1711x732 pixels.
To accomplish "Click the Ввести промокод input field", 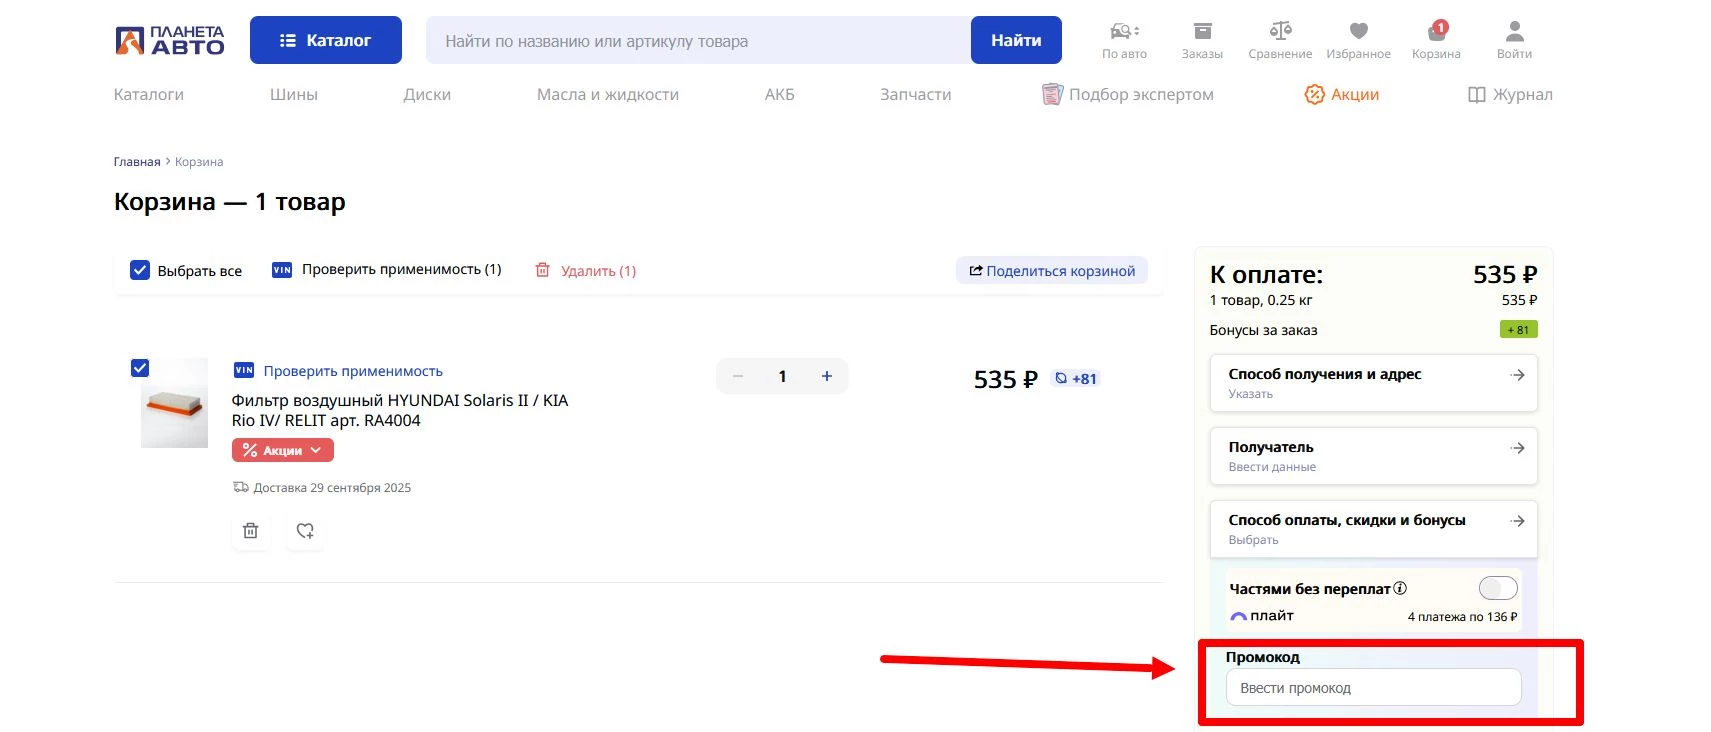I will (x=1372, y=688).
